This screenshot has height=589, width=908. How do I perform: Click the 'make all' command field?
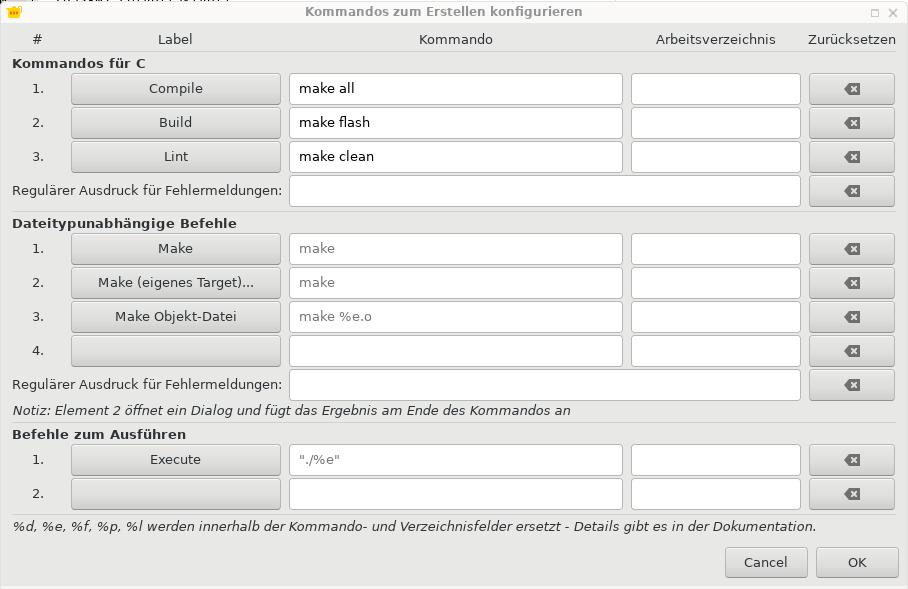(455, 89)
